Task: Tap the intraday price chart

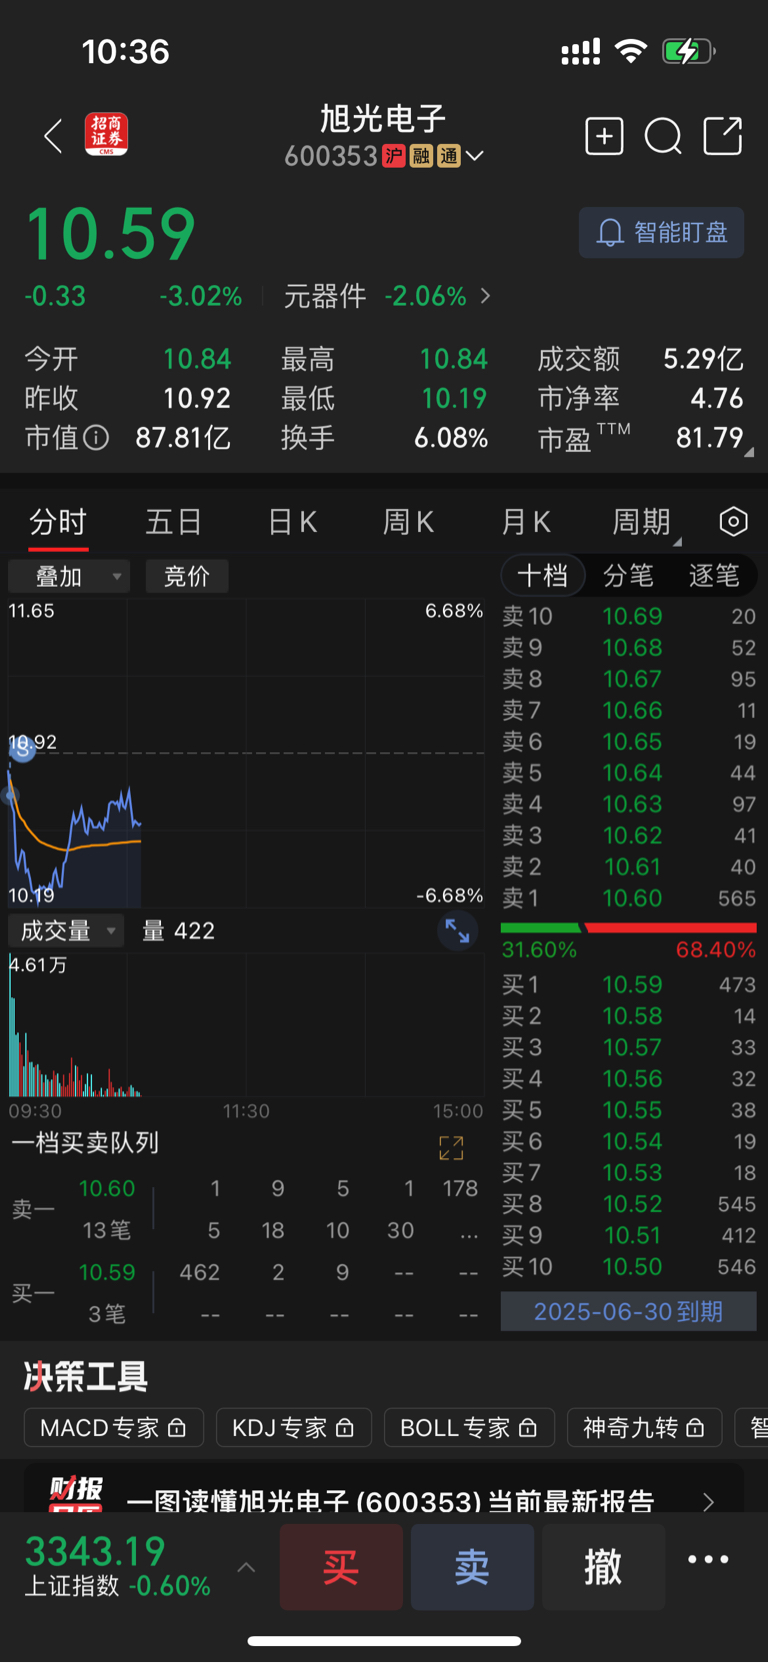Action: (246, 753)
